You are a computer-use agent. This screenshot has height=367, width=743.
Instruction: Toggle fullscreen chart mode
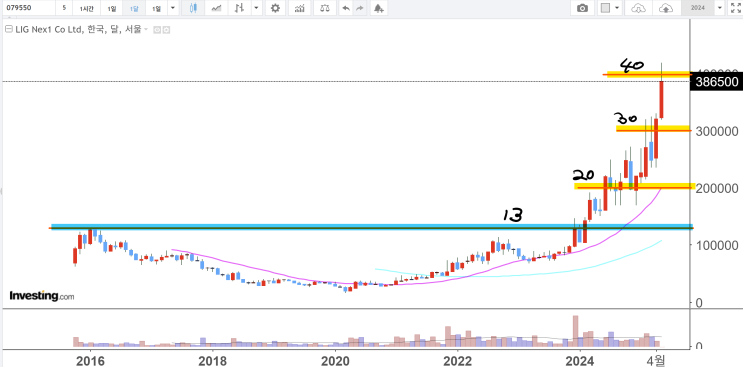(735, 8)
